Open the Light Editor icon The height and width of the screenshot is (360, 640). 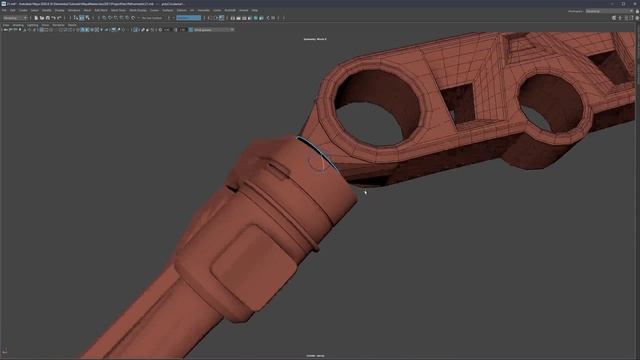(267, 18)
